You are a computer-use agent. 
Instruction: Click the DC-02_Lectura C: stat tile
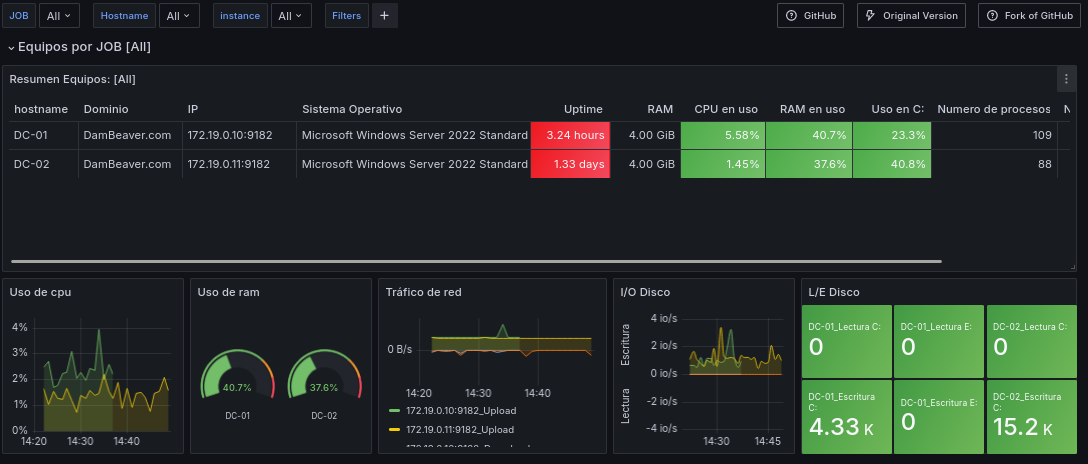coord(1032,341)
